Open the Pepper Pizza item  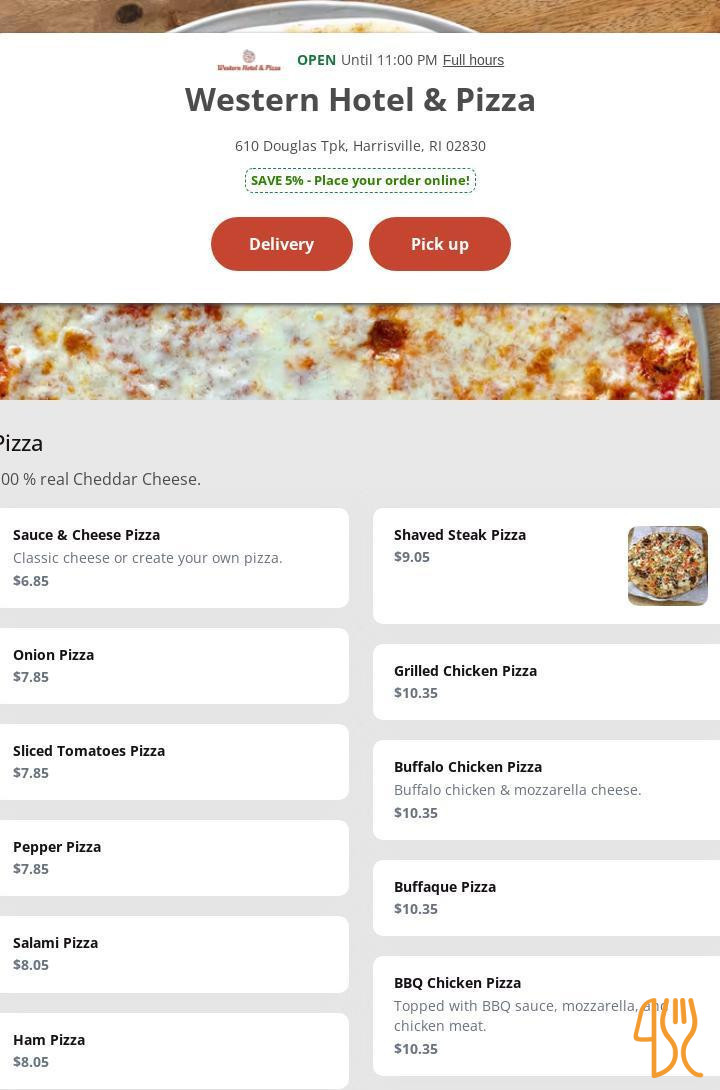(173, 858)
